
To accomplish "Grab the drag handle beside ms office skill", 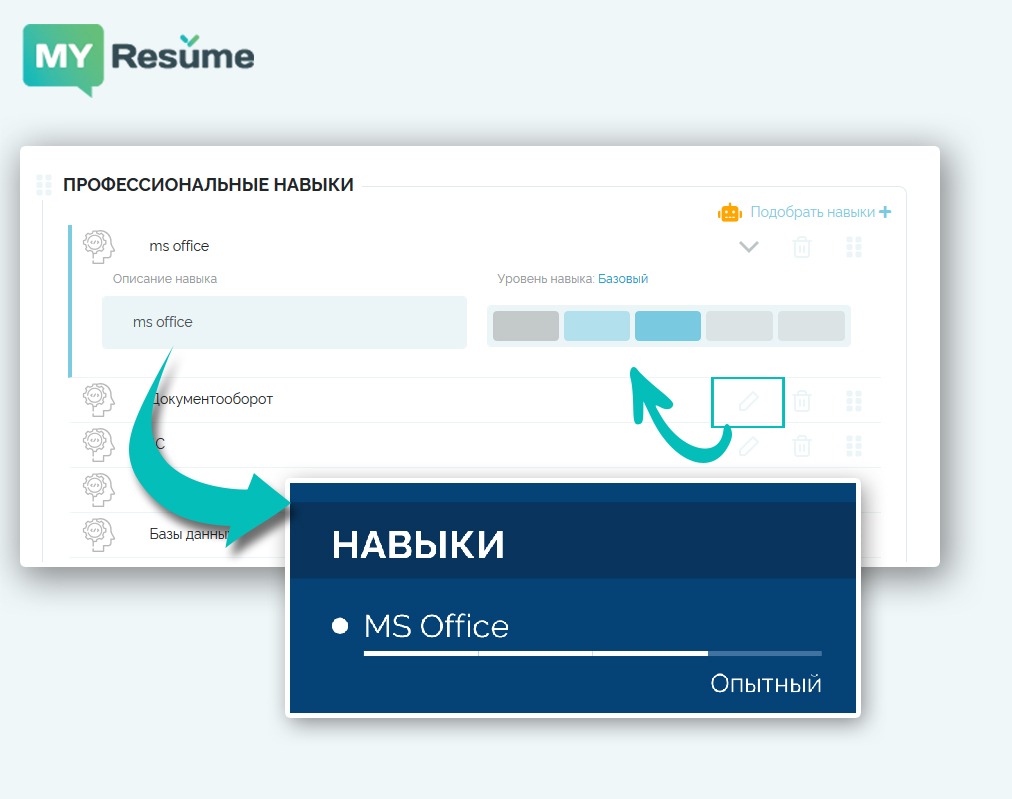I will point(854,247).
